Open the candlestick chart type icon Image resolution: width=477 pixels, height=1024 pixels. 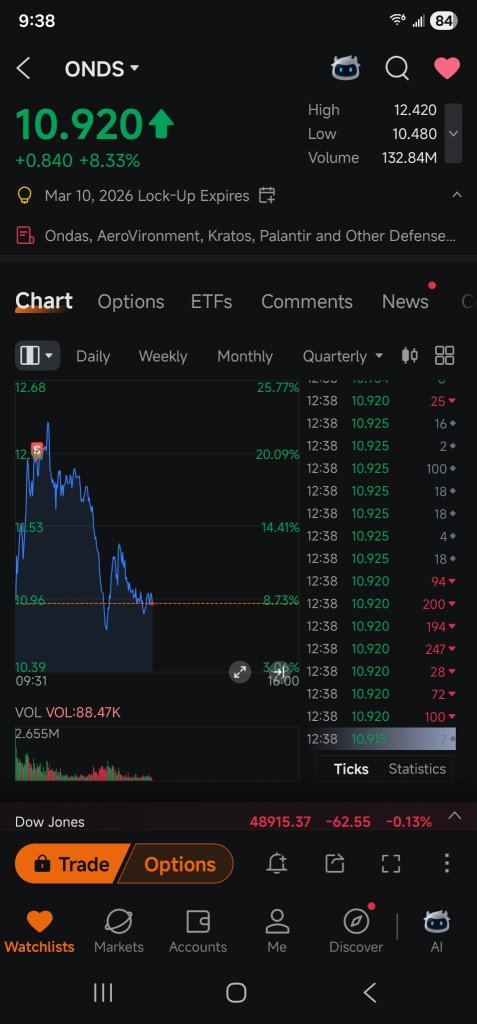tap(410, 355)
